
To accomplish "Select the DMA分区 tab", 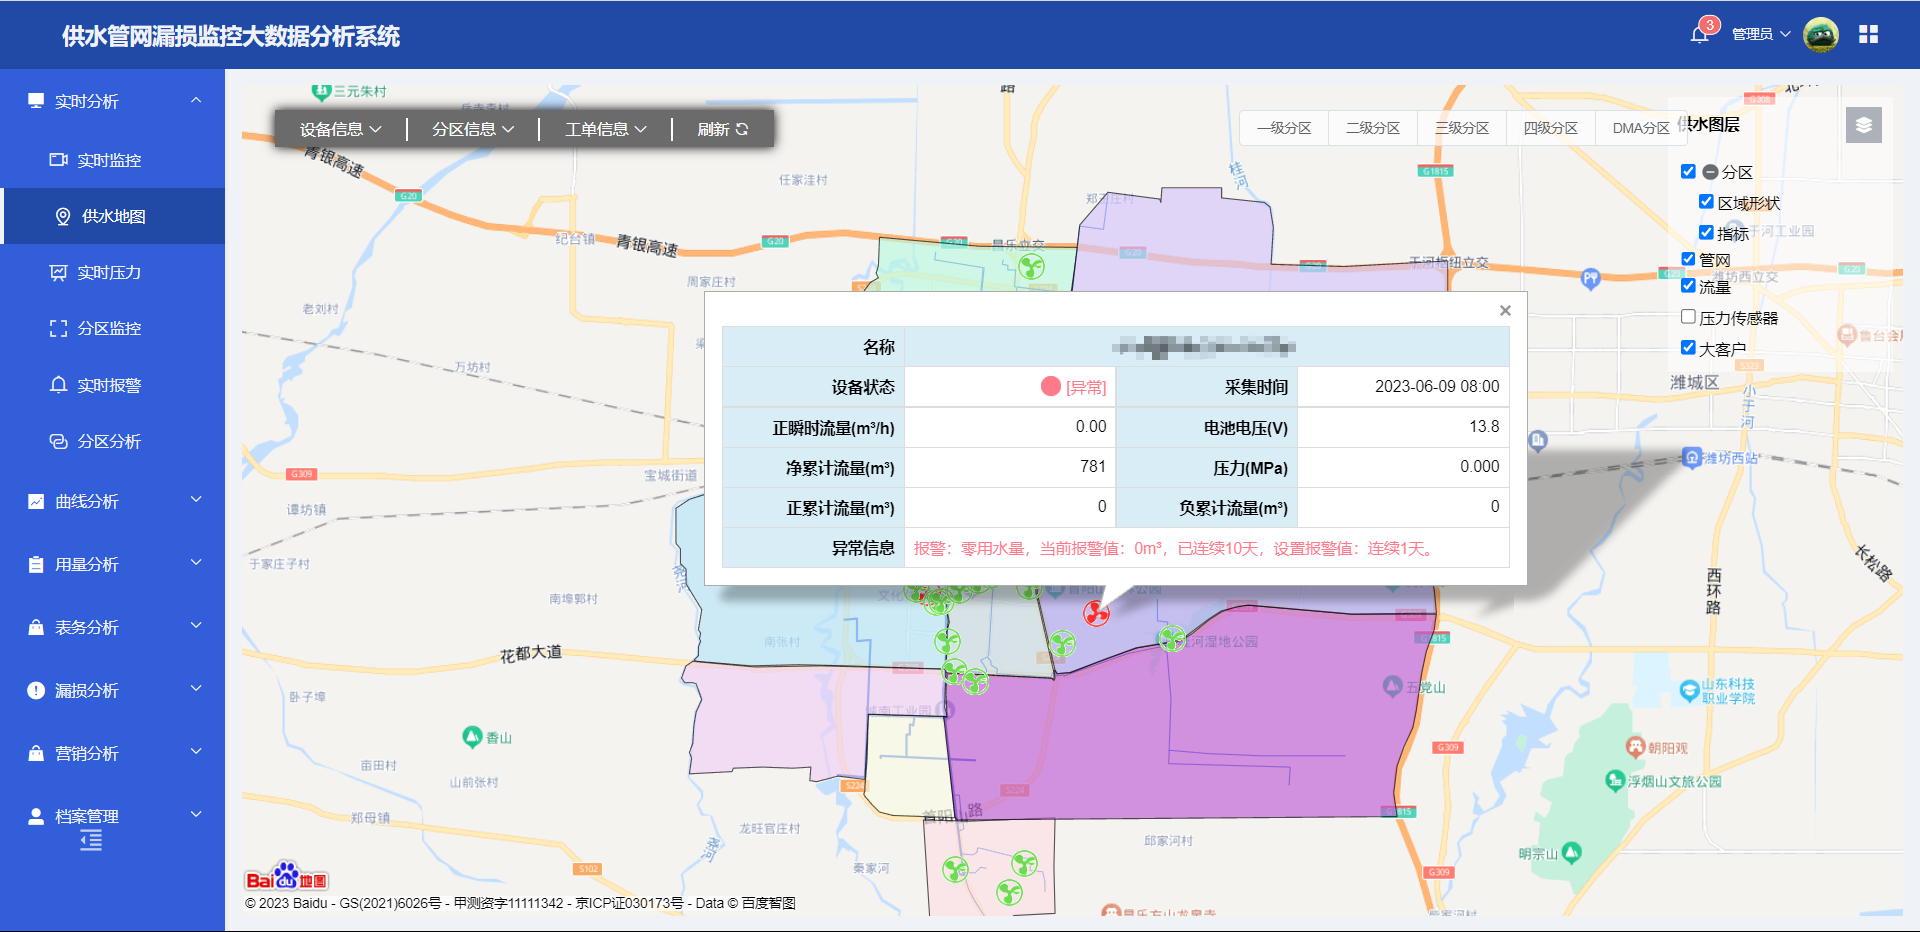I will (1640, 128).
